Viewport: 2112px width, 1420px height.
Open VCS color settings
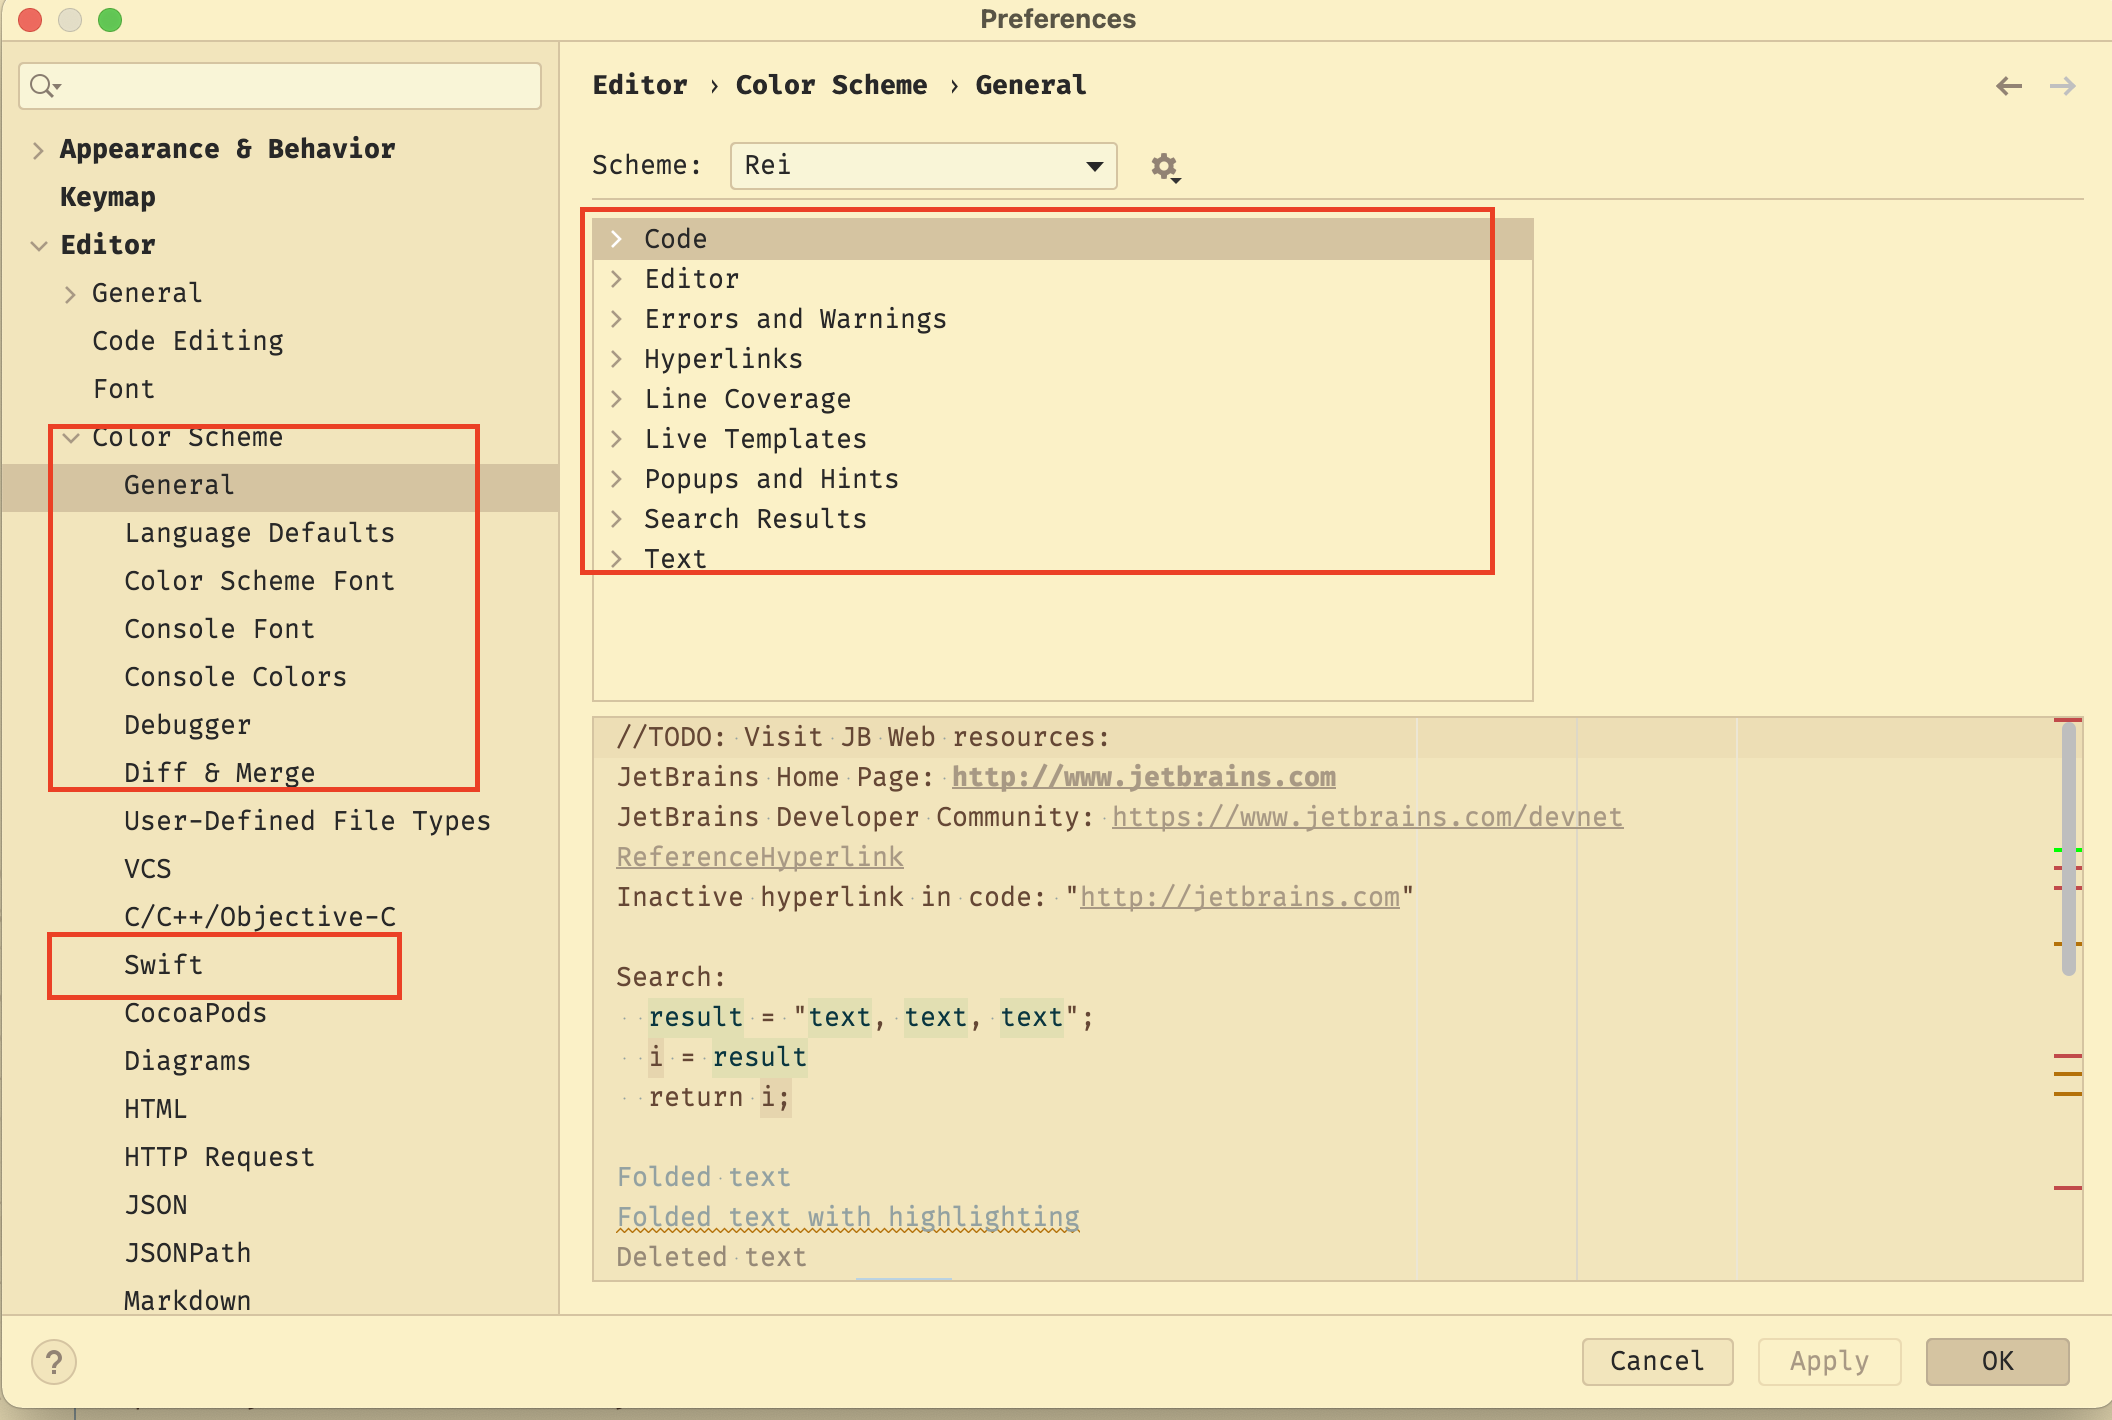point(148,869)
